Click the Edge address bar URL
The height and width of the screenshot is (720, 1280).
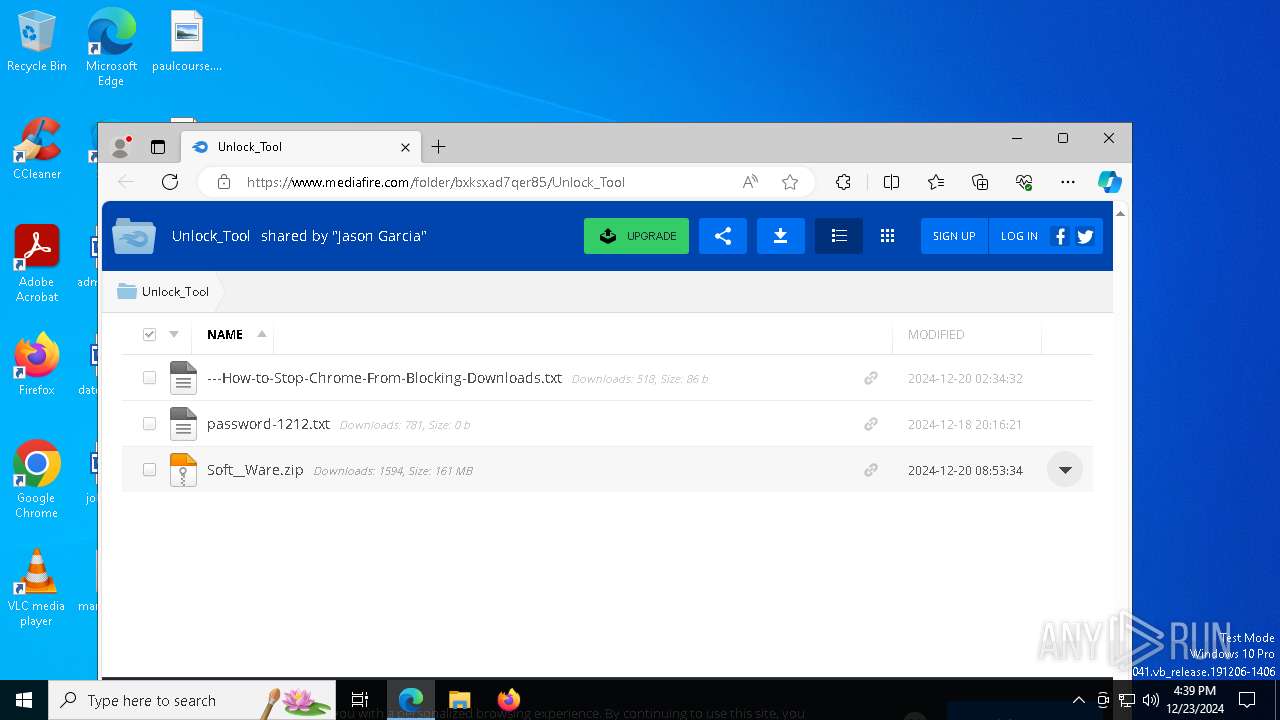[436, 182]
